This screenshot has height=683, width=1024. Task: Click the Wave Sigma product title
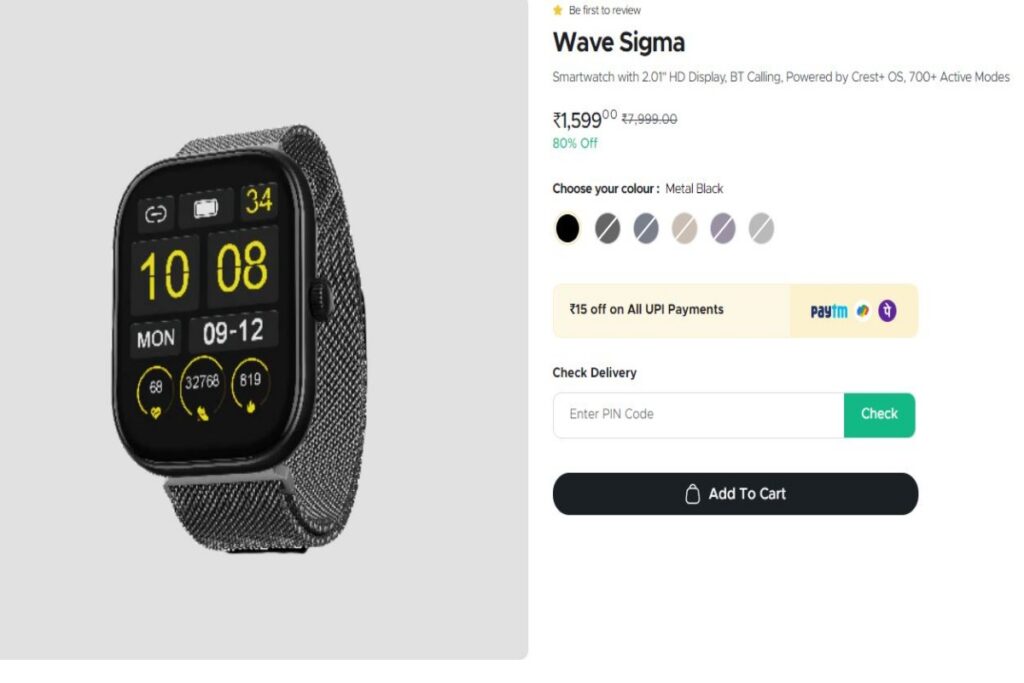coord(618,42)
